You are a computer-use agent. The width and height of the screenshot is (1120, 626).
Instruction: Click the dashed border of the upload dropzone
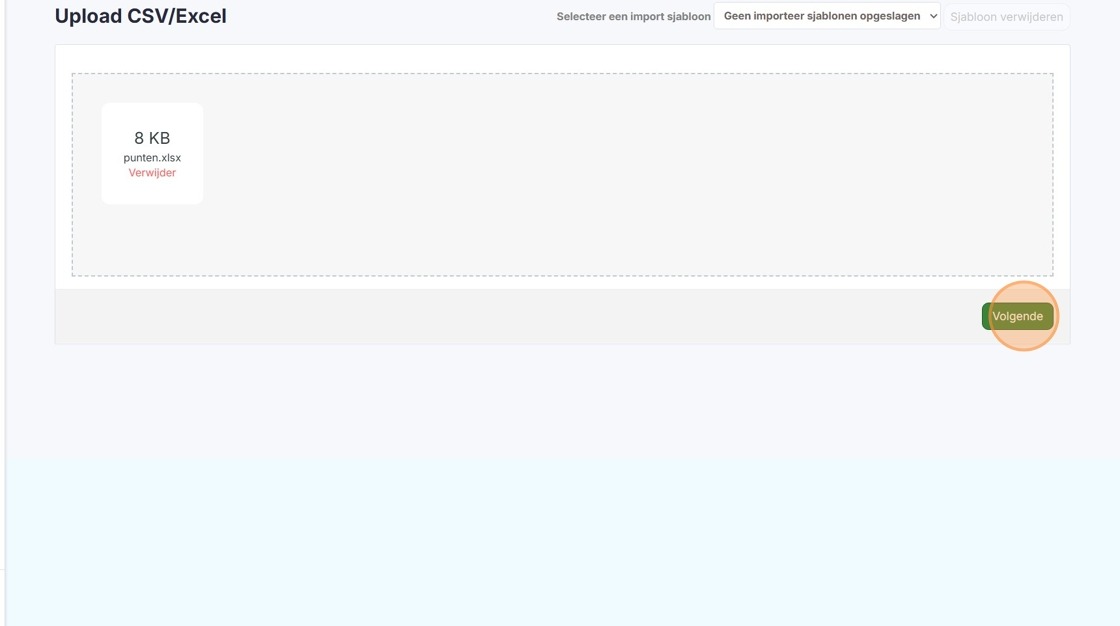(x=562, y=74)
